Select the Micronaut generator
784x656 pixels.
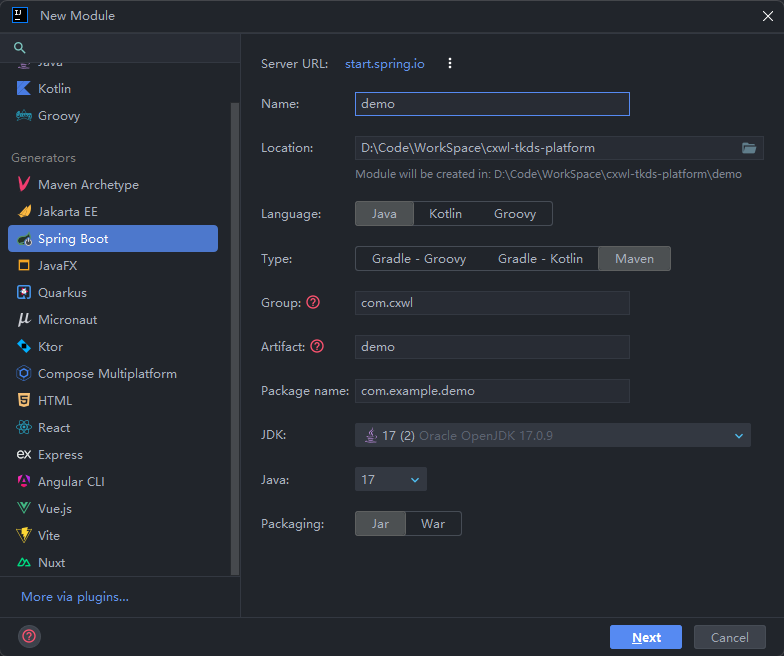click(67, 320)
